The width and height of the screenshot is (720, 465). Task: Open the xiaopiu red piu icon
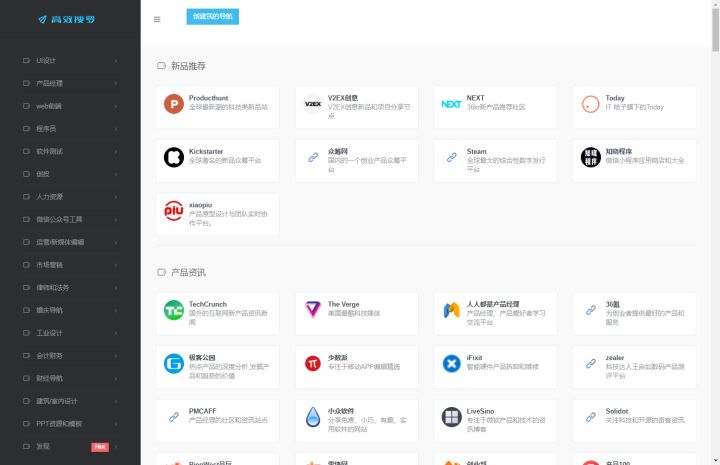[x=174, y=211]
